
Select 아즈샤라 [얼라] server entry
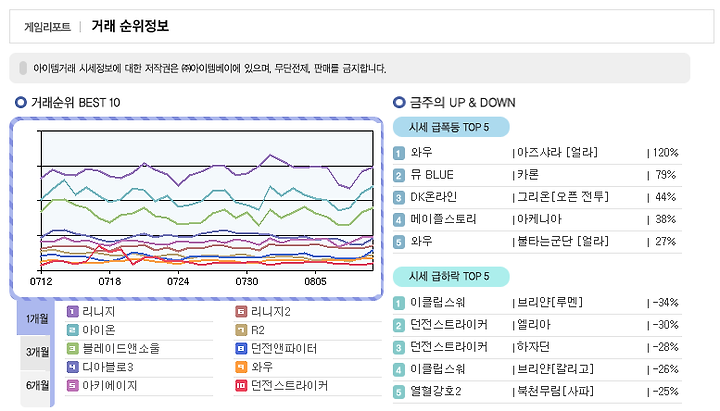(x=557, y=152)
